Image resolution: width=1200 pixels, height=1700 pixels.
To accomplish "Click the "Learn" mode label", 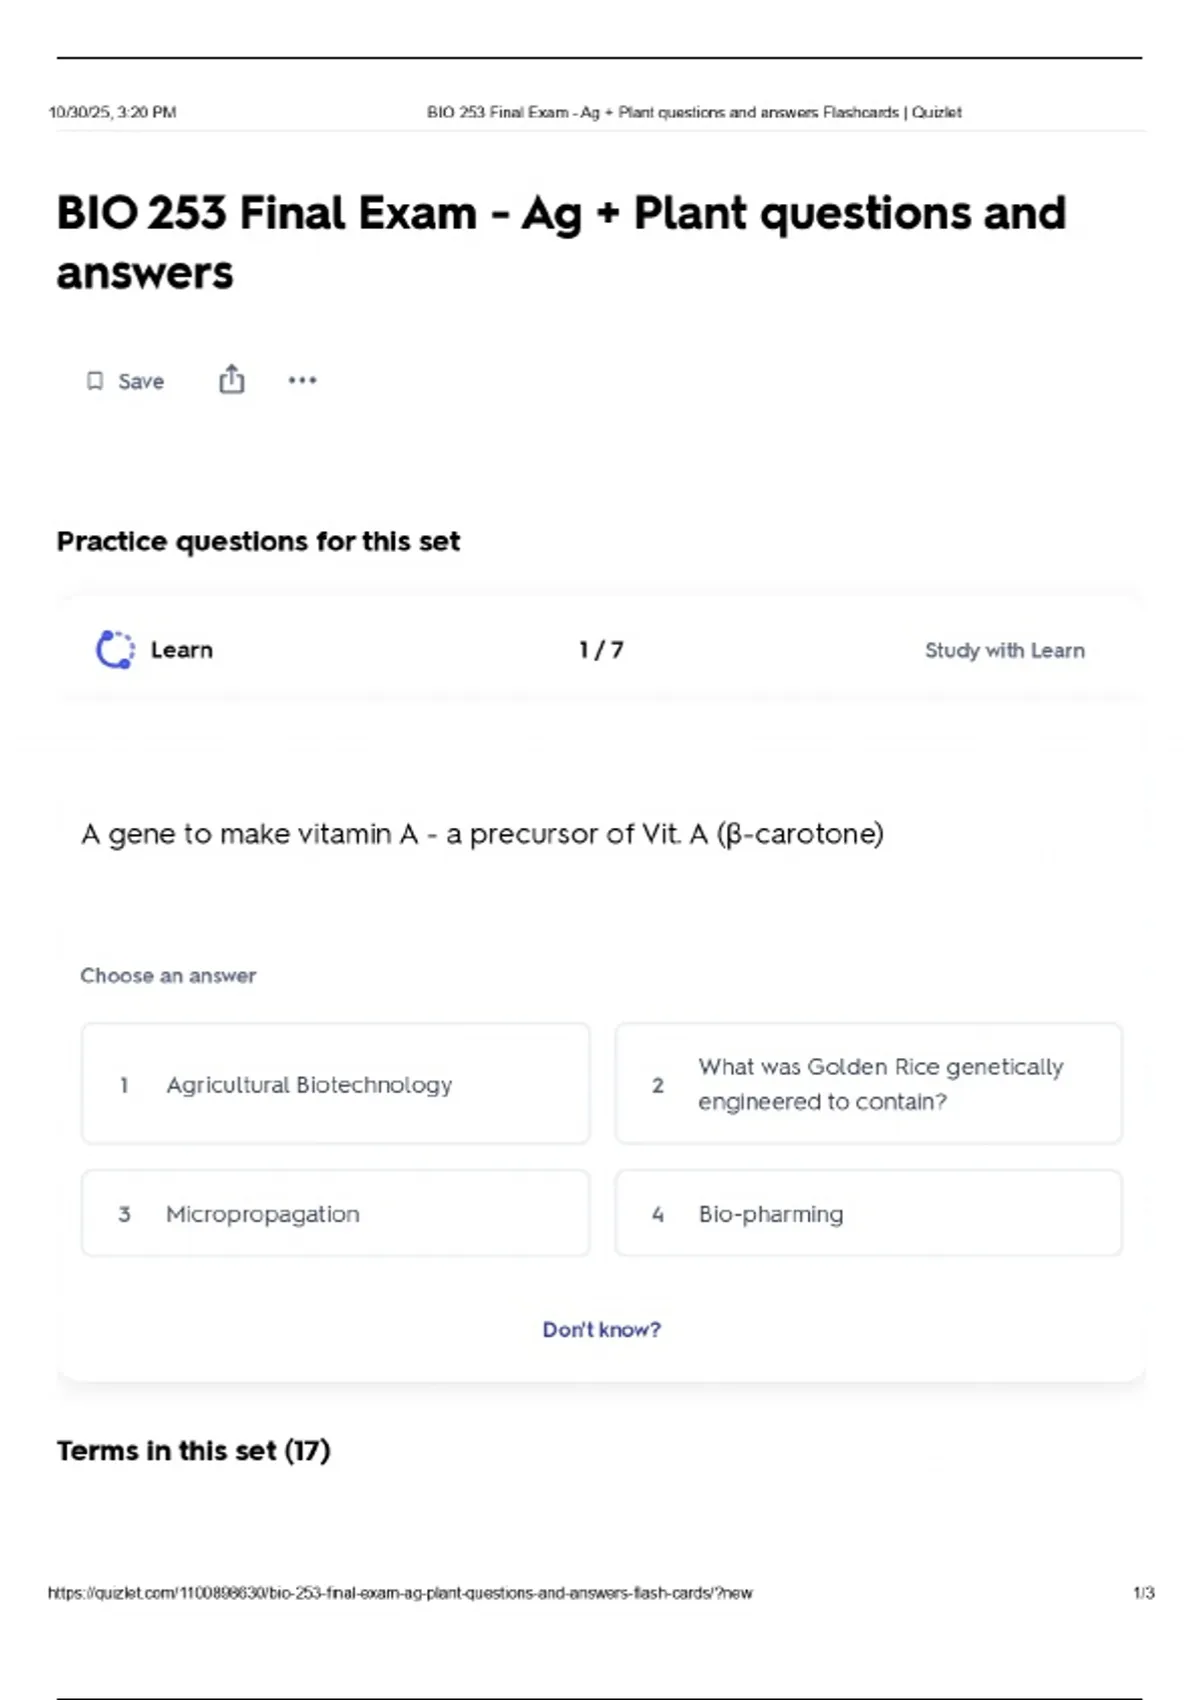I will click(181, 650).
